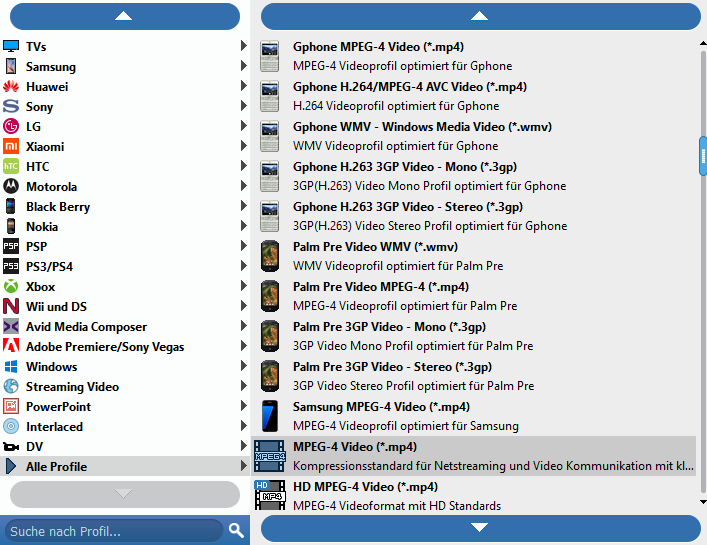This screenshot has height=545, width=707.
Task: Click the Palm Pre Video WMV phone thumbnail
Action: 270,256
